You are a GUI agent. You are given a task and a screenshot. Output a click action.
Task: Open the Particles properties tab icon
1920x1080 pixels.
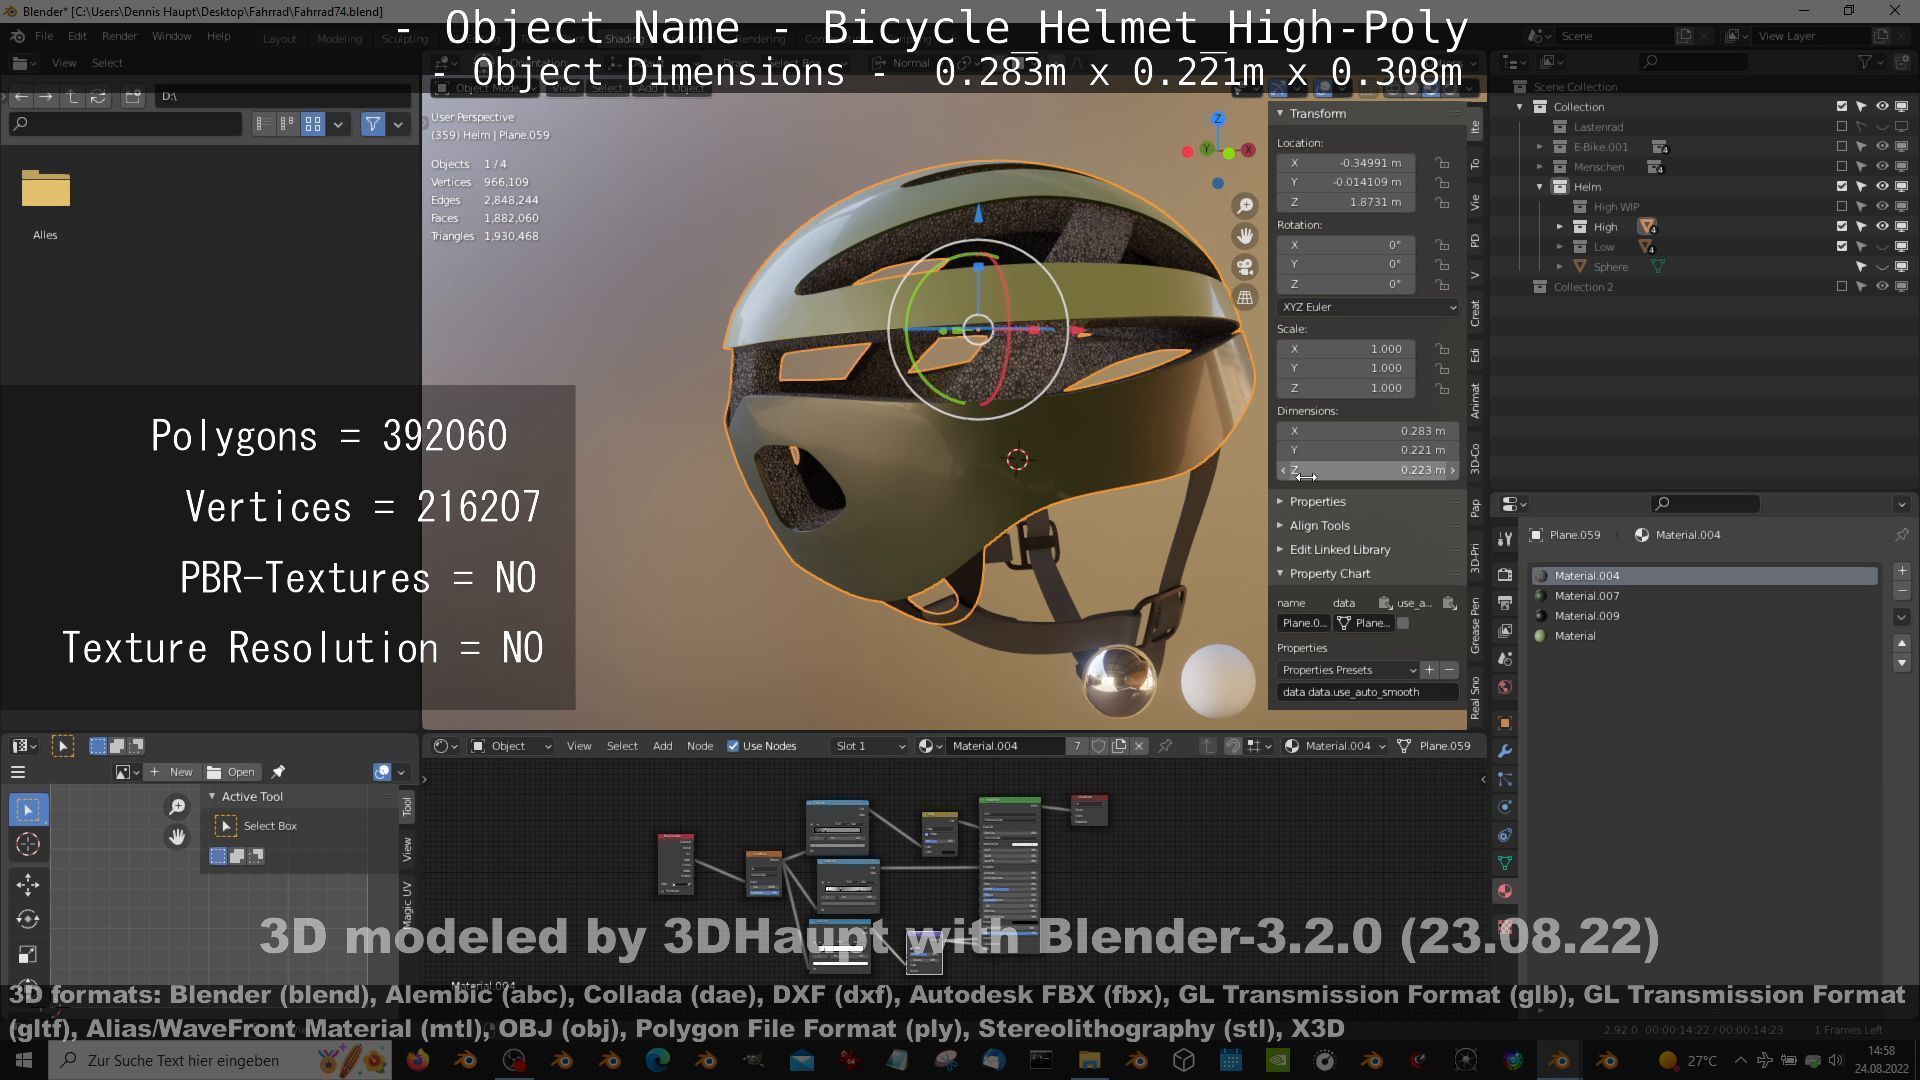pos(1505,779)
